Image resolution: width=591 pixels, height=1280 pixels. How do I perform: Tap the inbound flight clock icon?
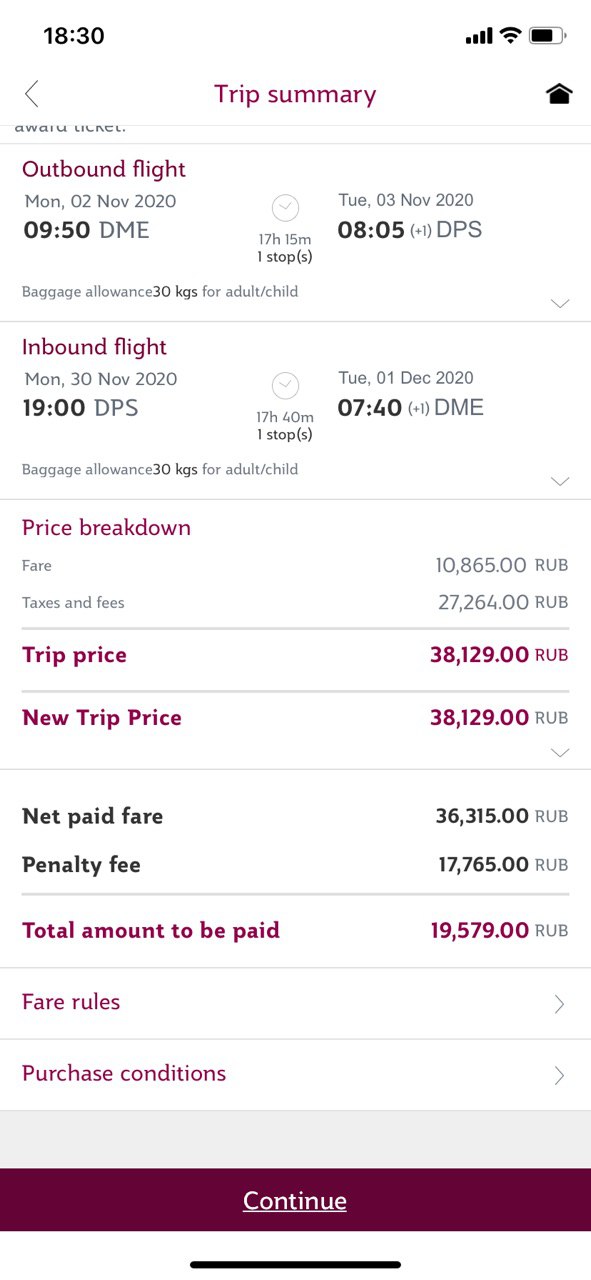point(285,386)
